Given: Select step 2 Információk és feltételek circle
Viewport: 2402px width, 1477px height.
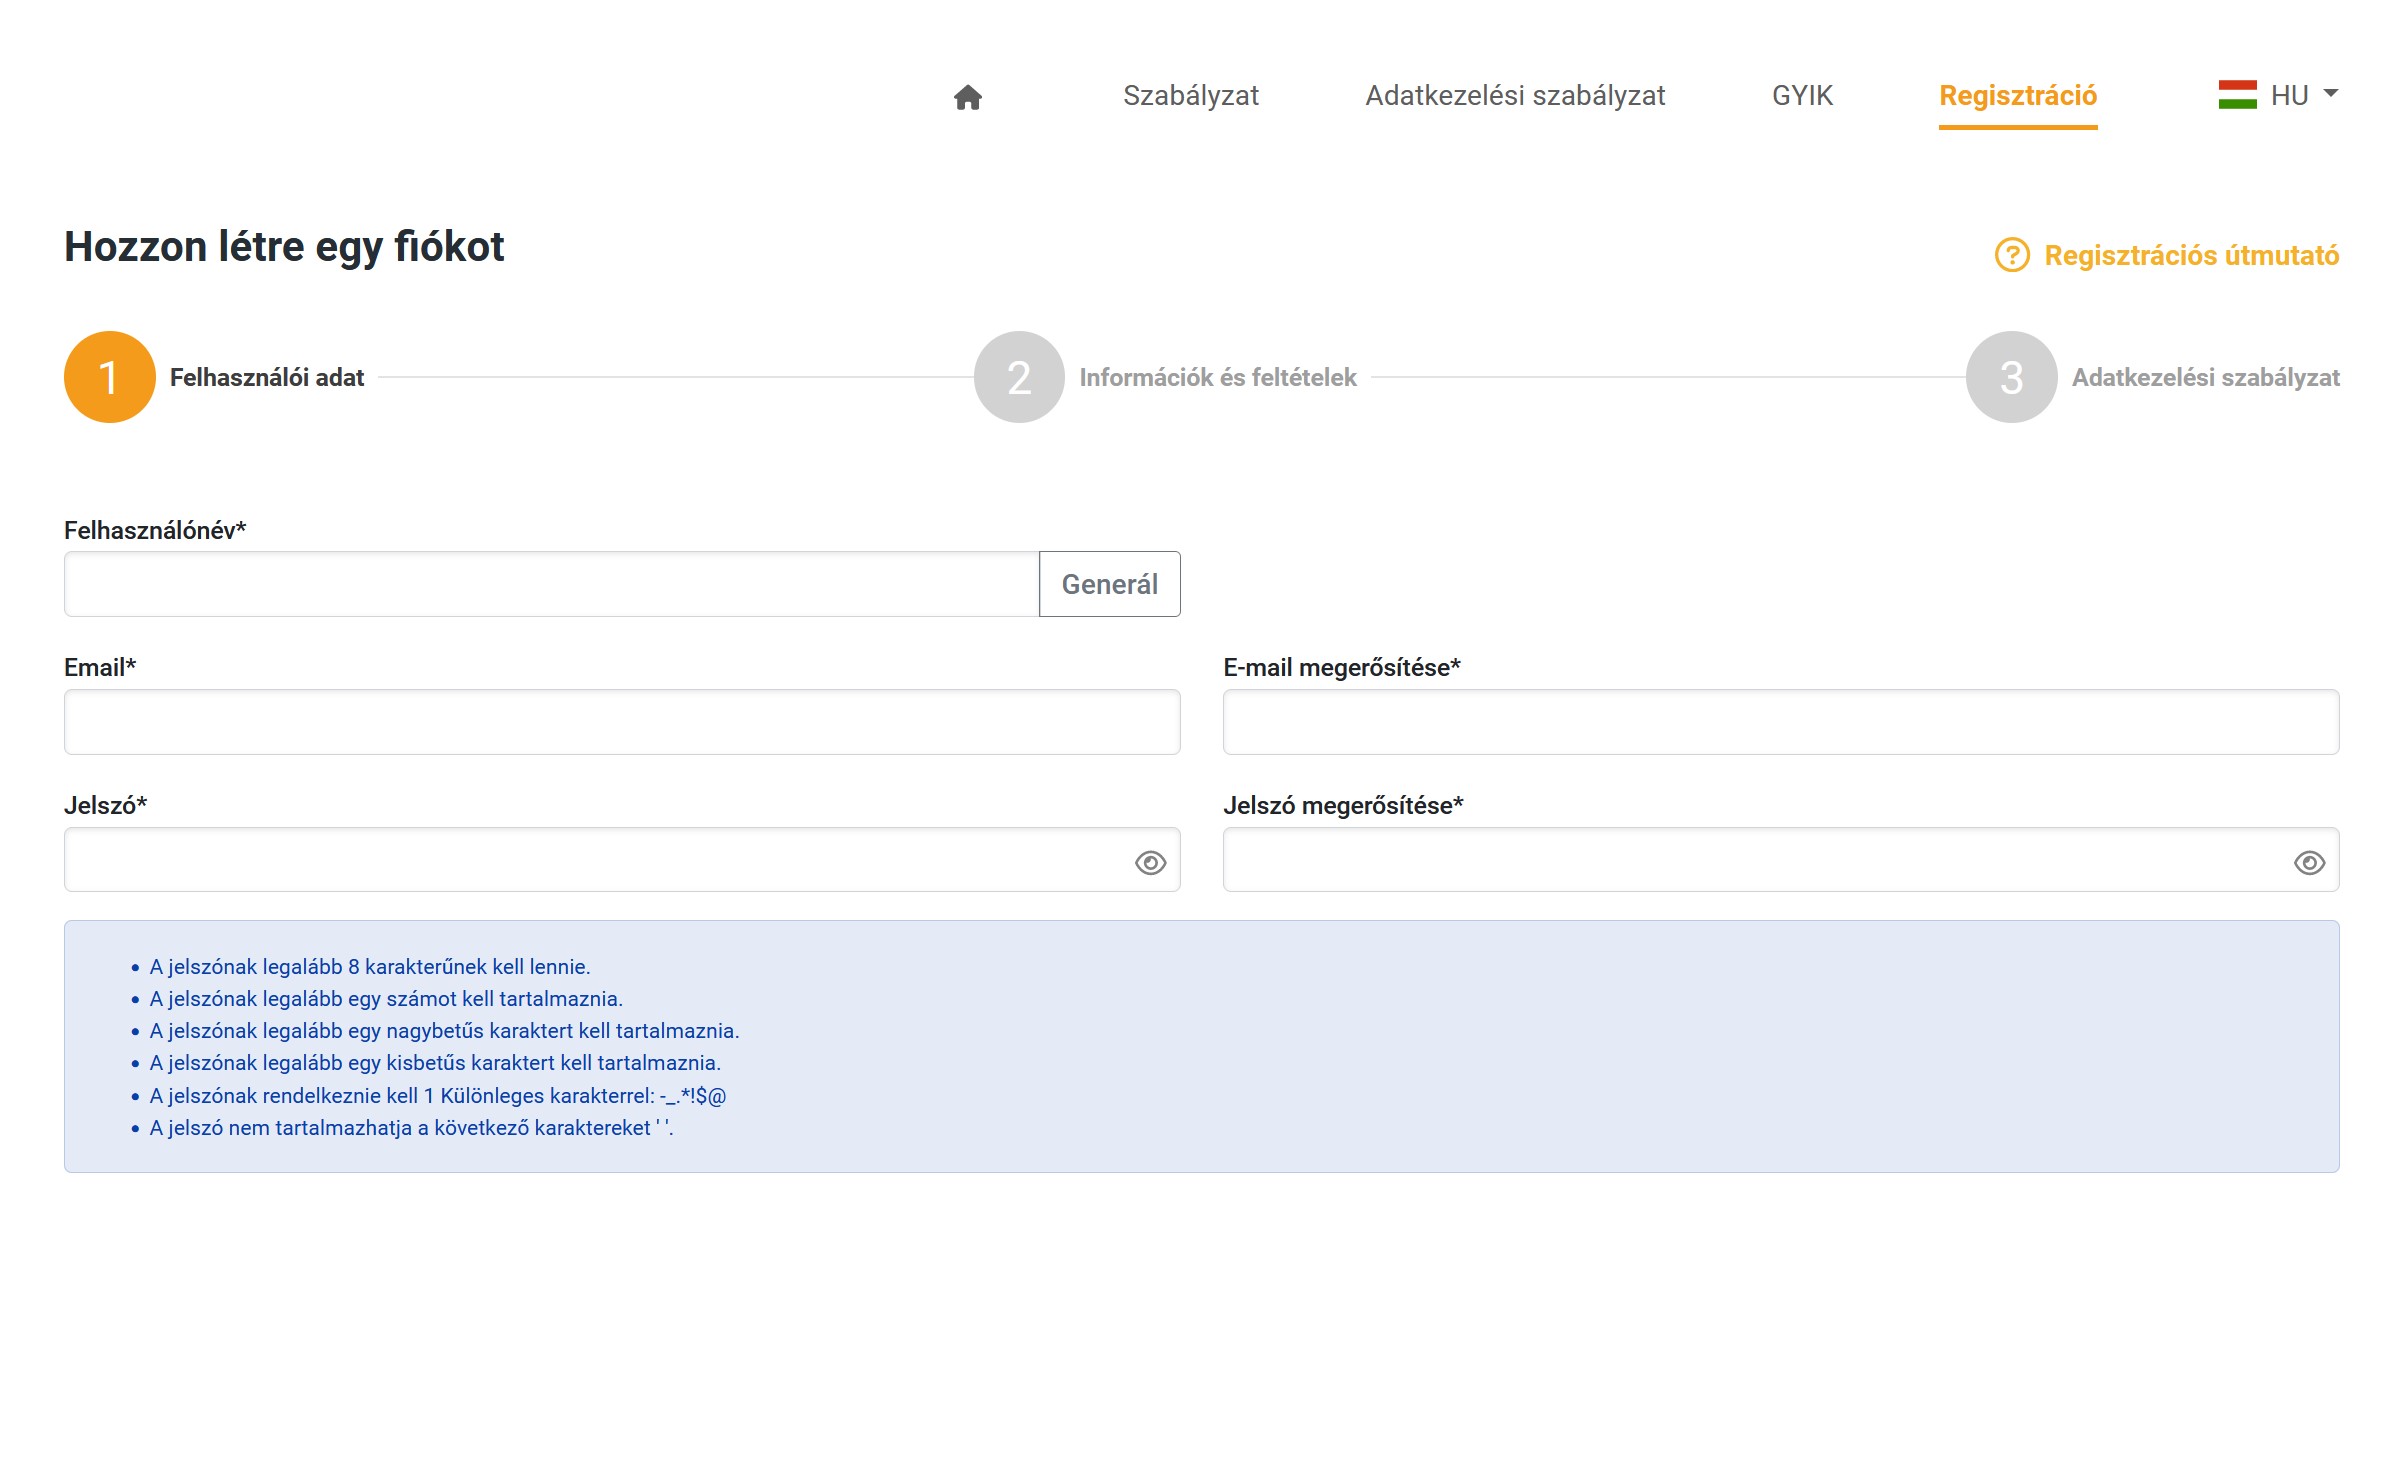Looking at the screenshot, I should [1019, 377].
